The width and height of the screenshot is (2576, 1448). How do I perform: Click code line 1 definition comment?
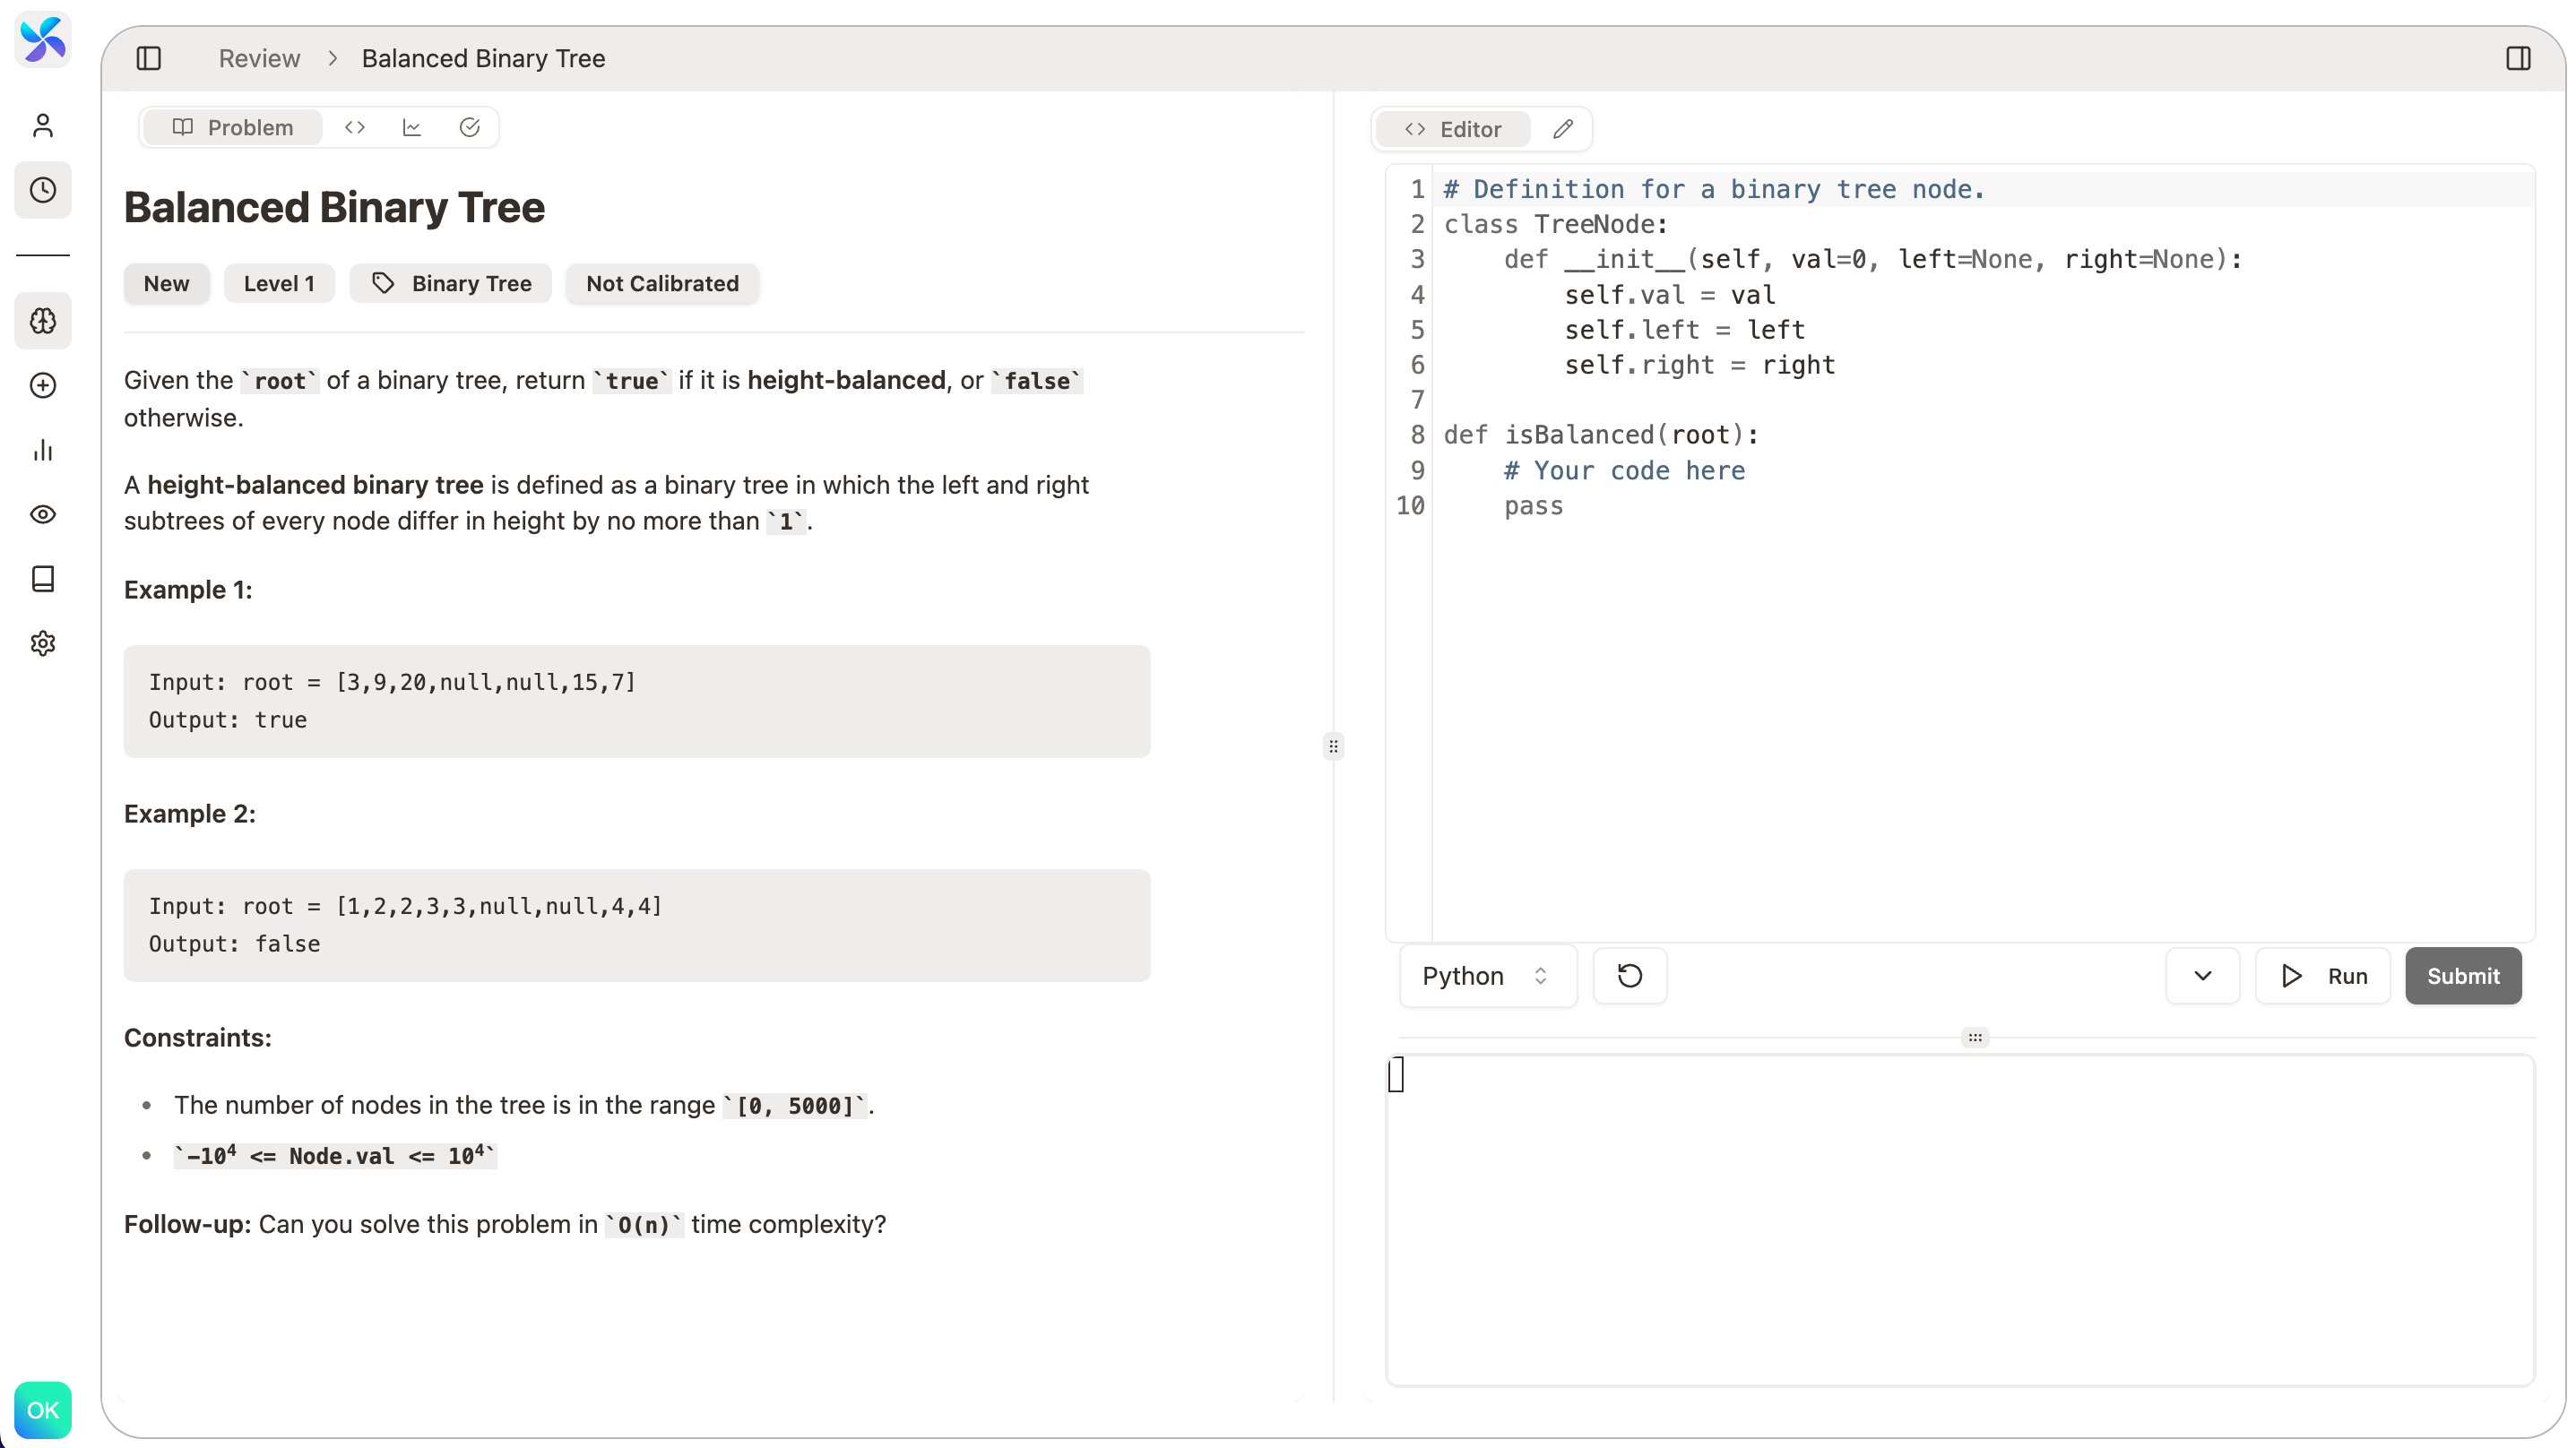(x=1713, y=189)
